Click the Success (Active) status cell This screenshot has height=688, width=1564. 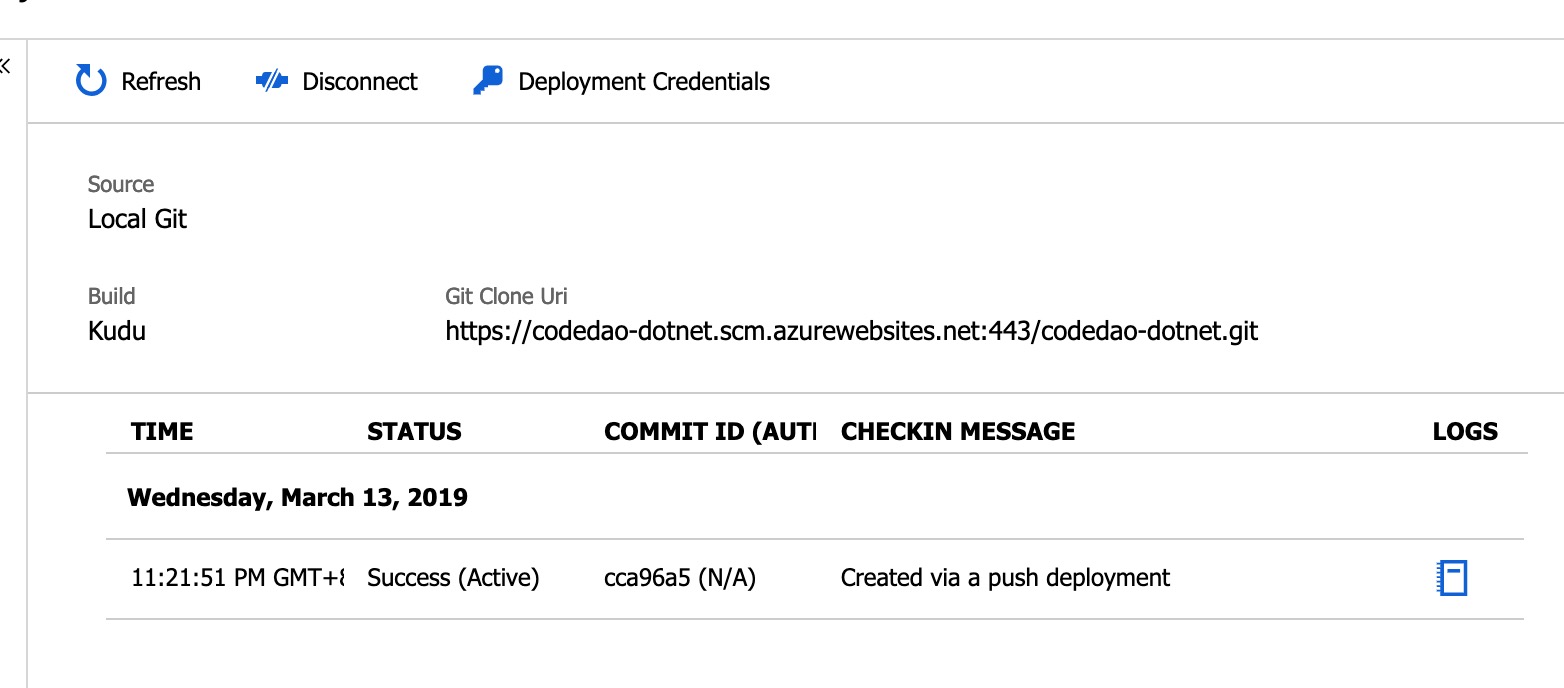[x=453, y=578]
